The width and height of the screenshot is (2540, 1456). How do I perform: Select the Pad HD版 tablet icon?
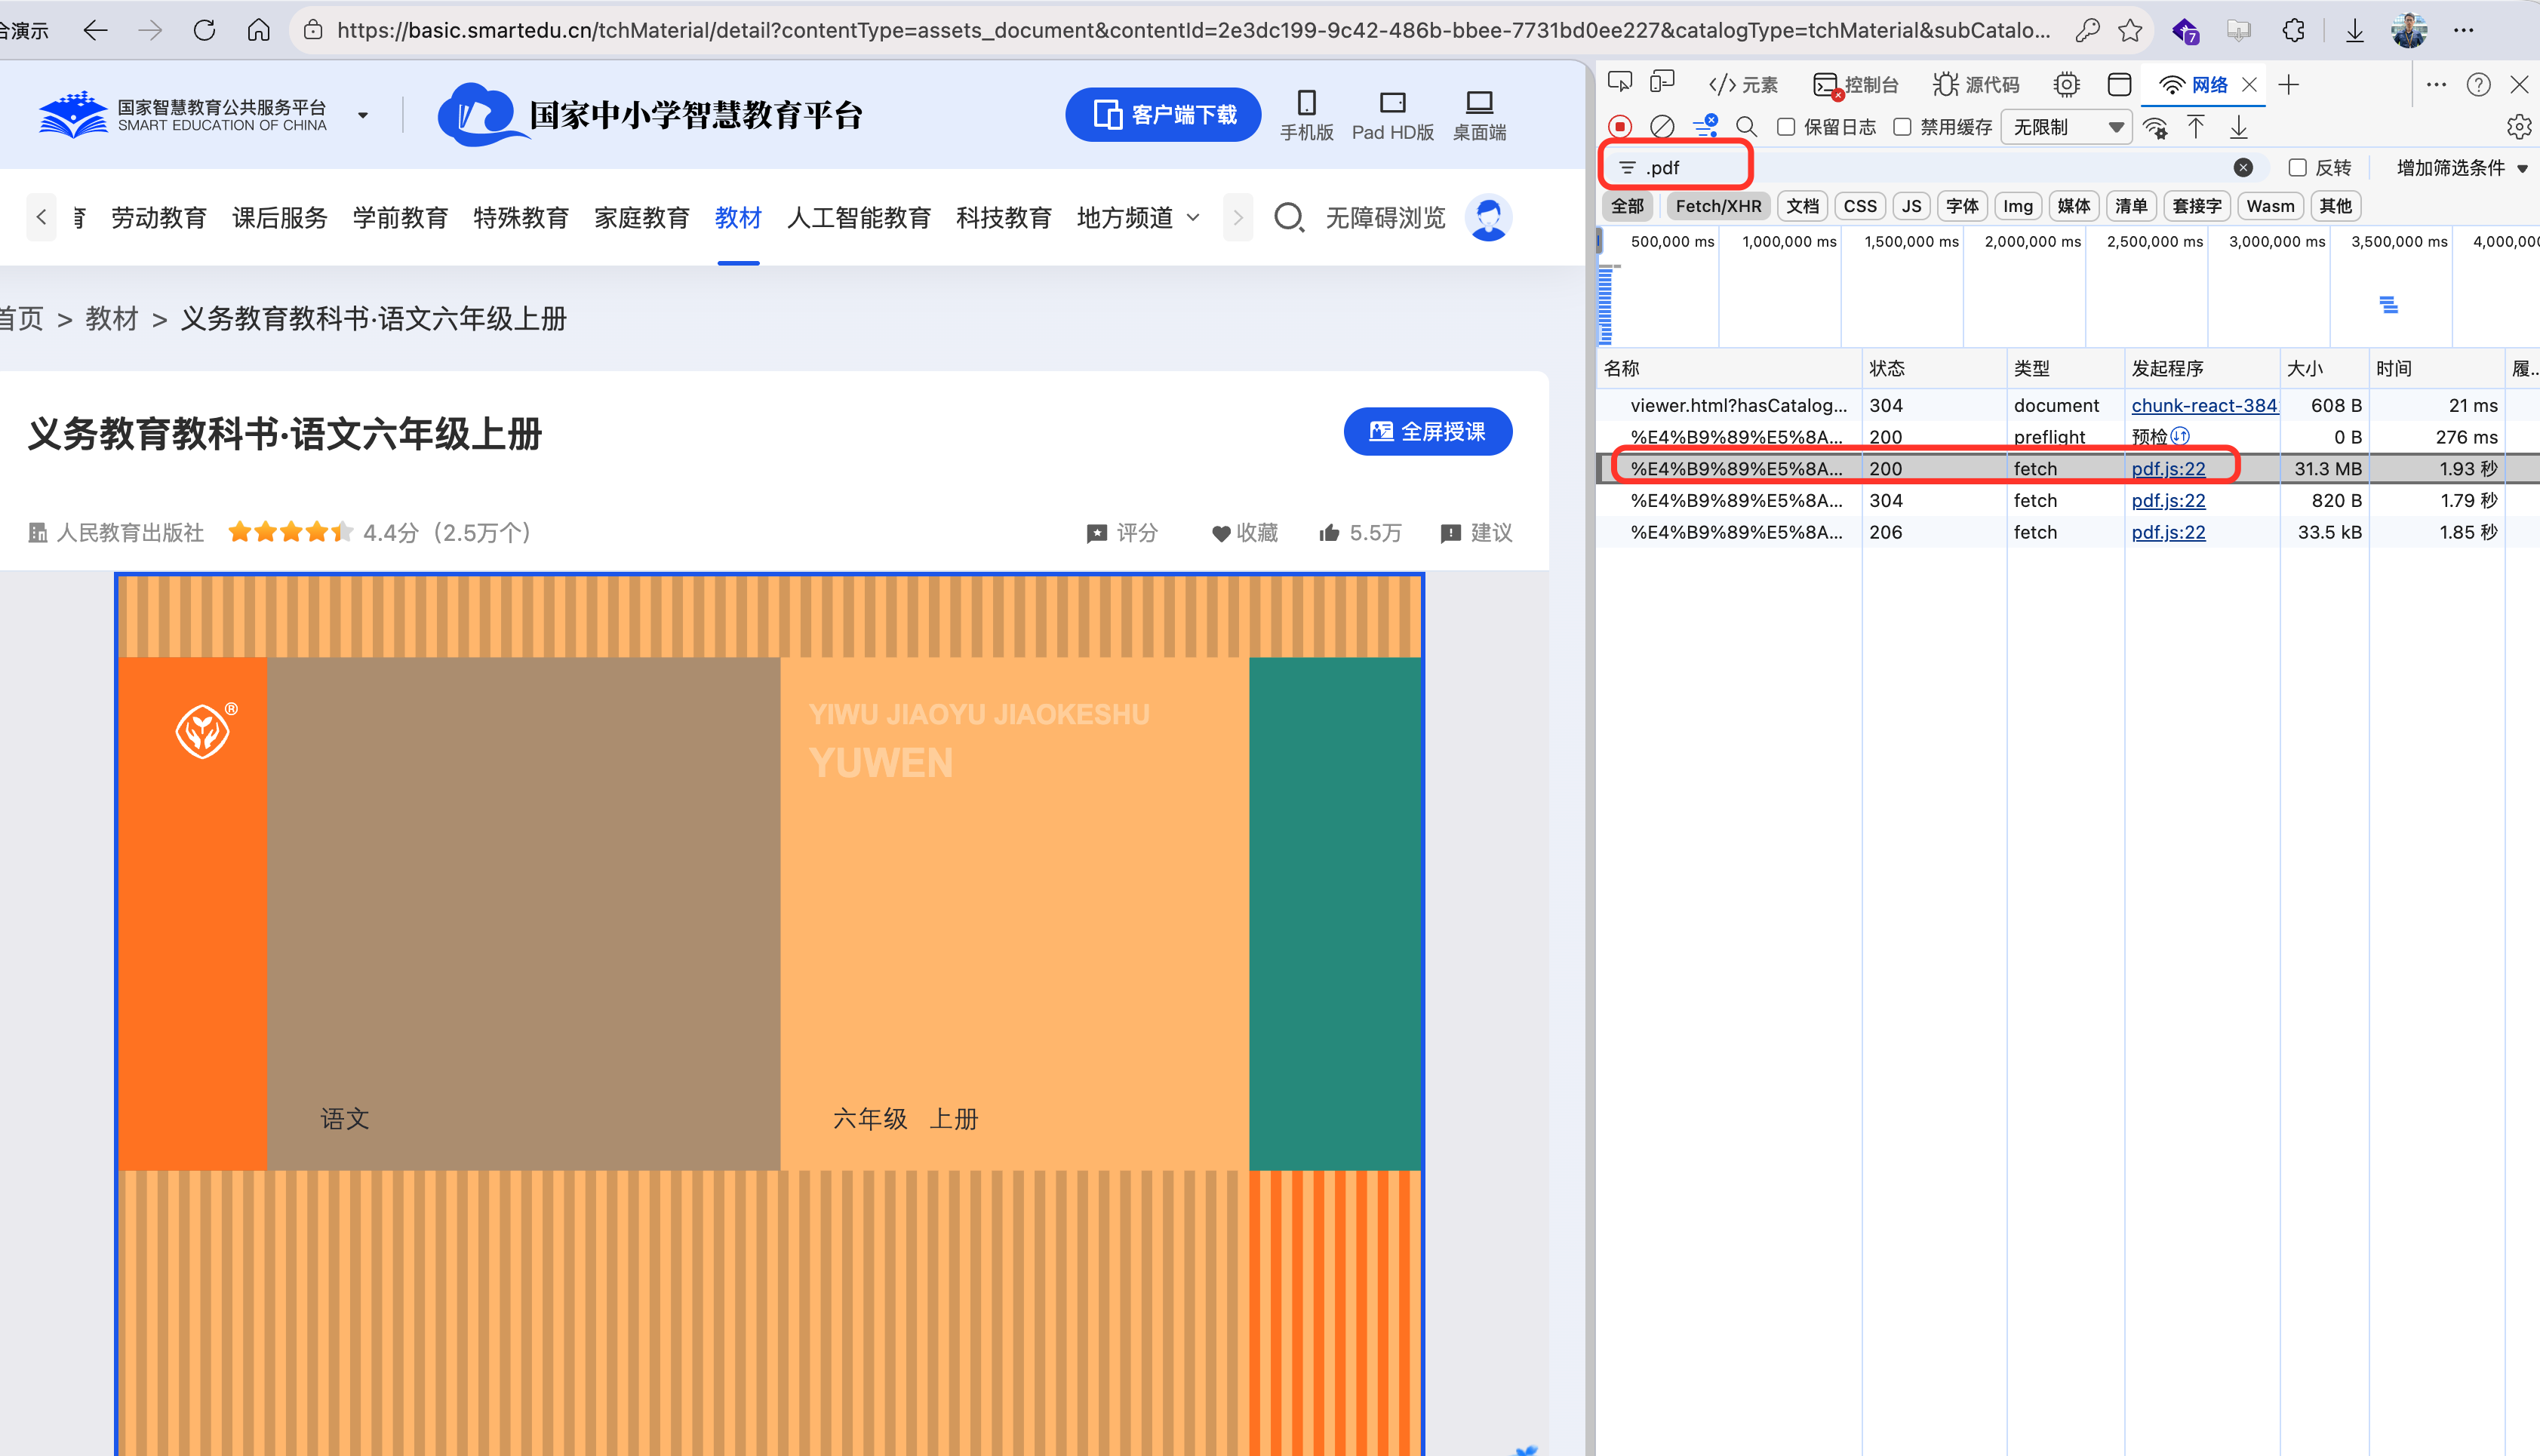click(1392, 115)
